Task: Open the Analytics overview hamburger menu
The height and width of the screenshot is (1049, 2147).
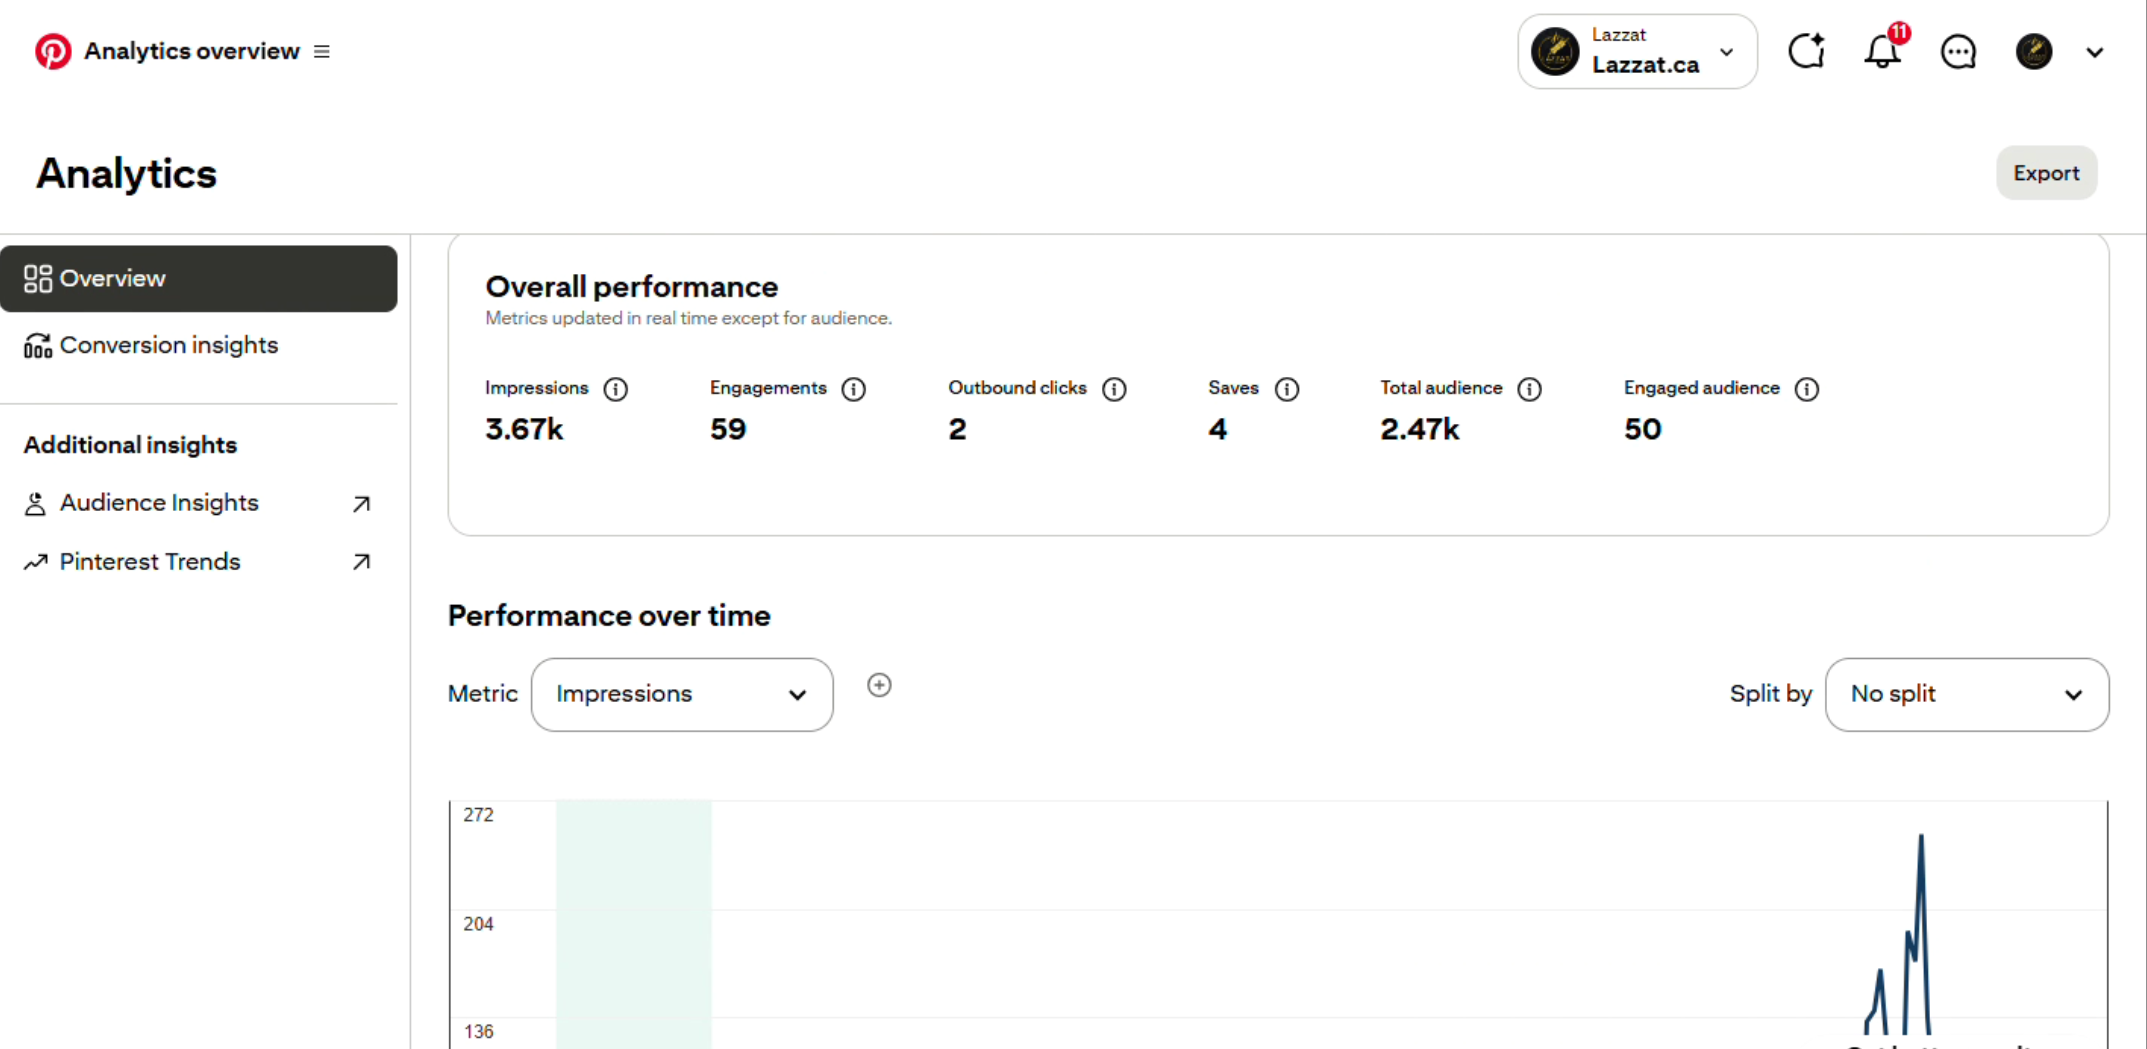Action: 322,51
